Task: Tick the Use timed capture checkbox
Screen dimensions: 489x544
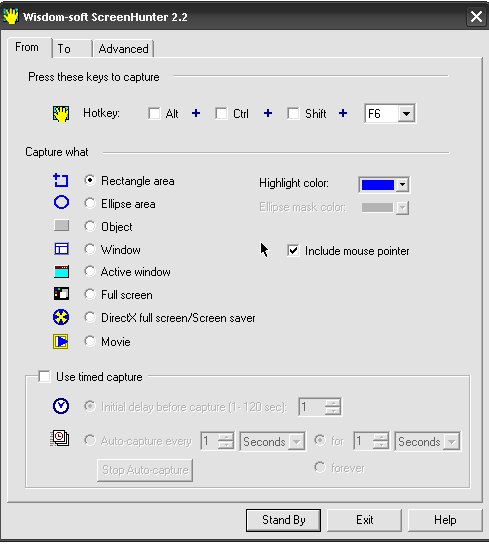Action: coord(44,376)
